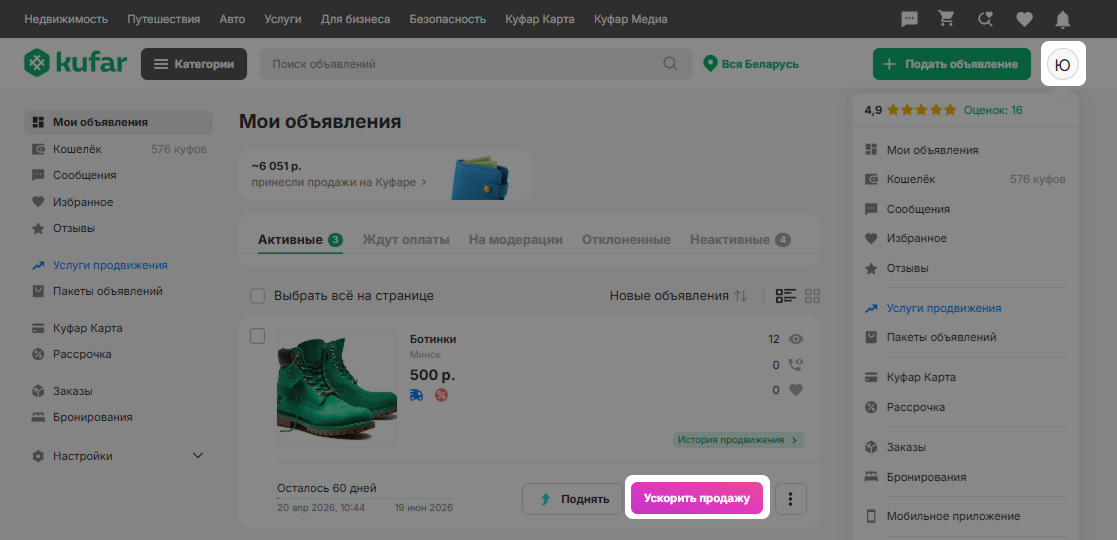Select the Вся Беларусь region selector
1117x540 pixels.
751,64
